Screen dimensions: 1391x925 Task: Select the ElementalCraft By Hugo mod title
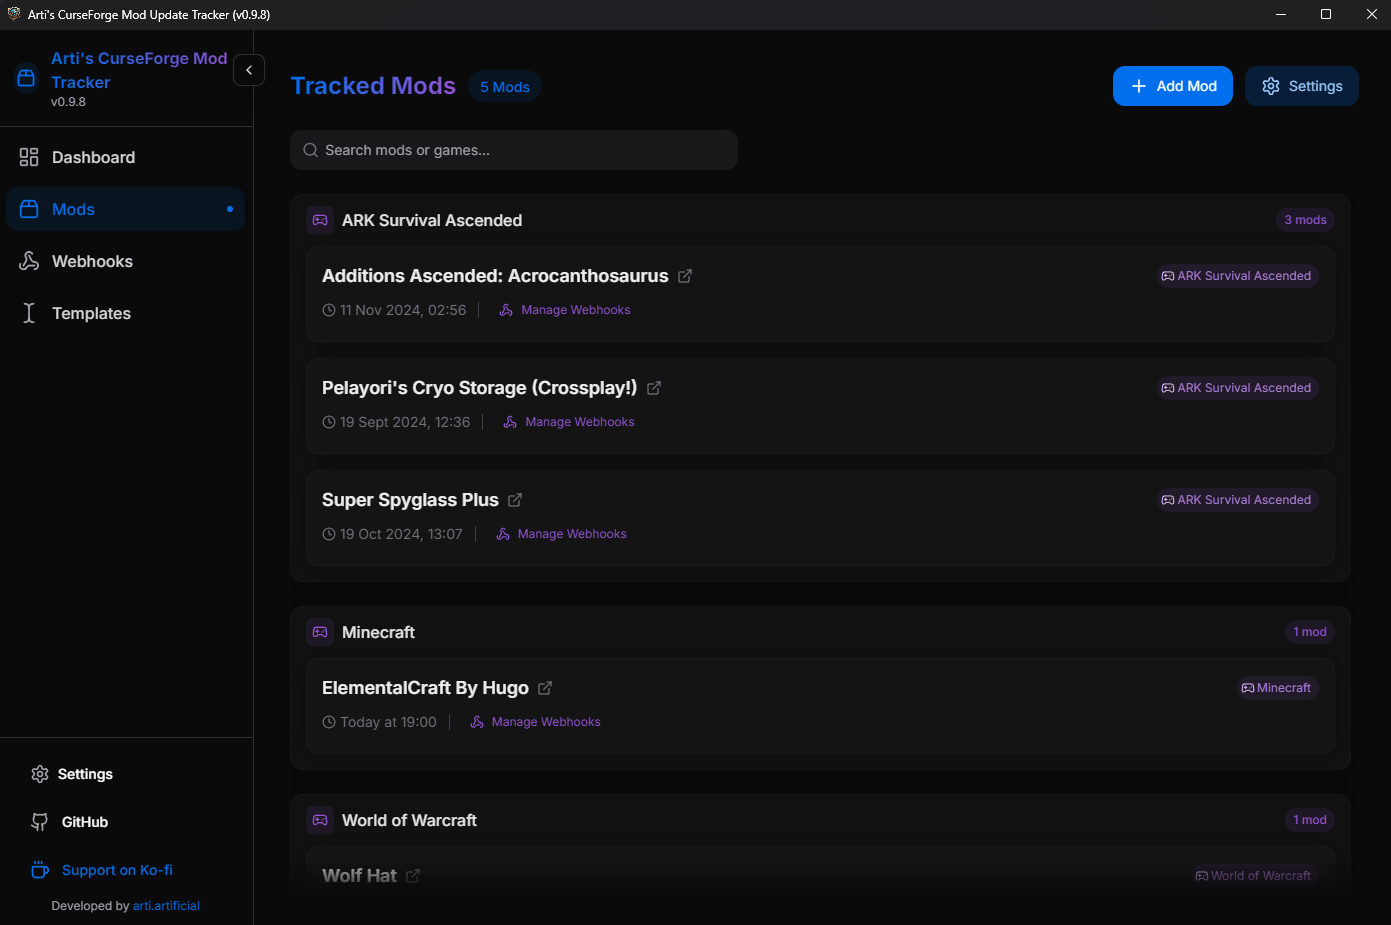pos(425,688)
